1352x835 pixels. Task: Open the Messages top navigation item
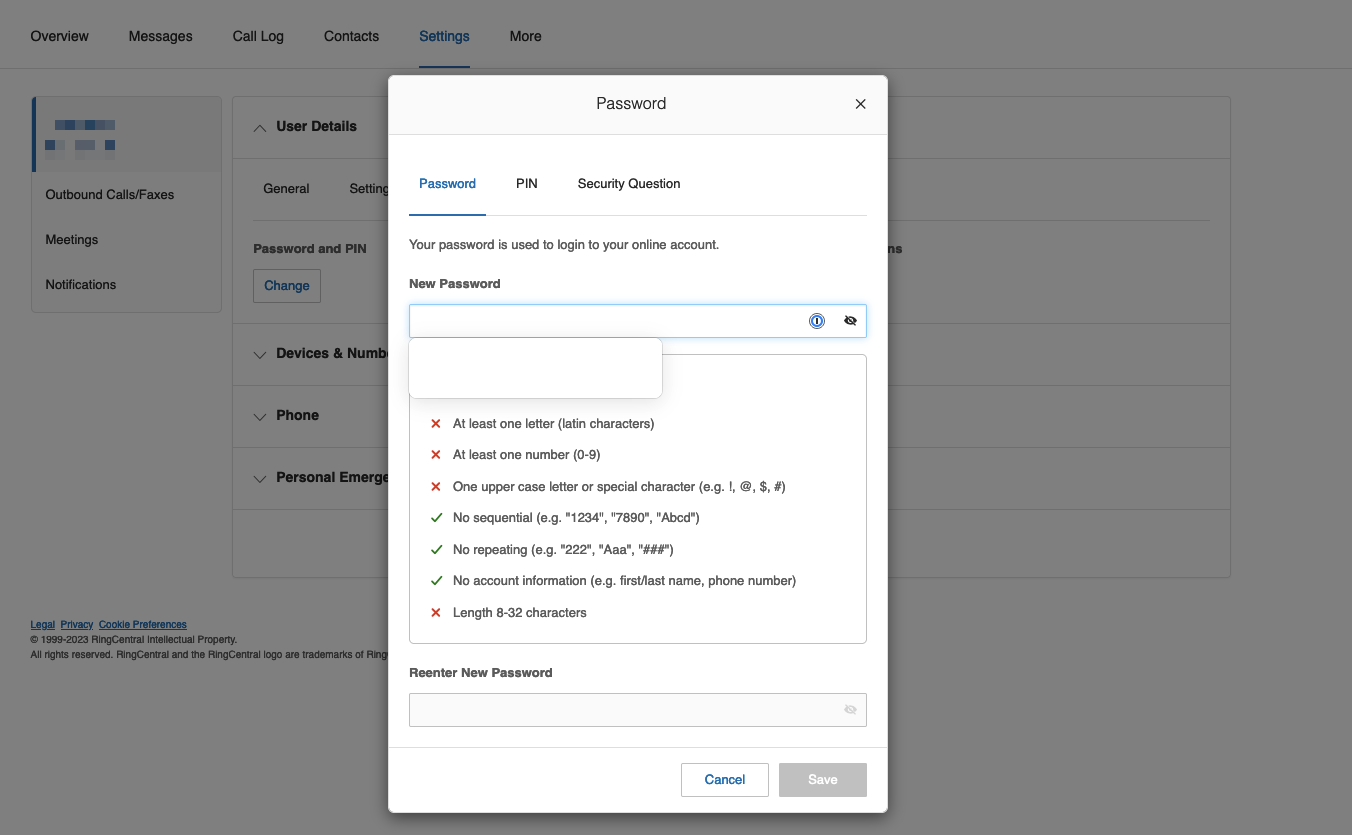160,36
